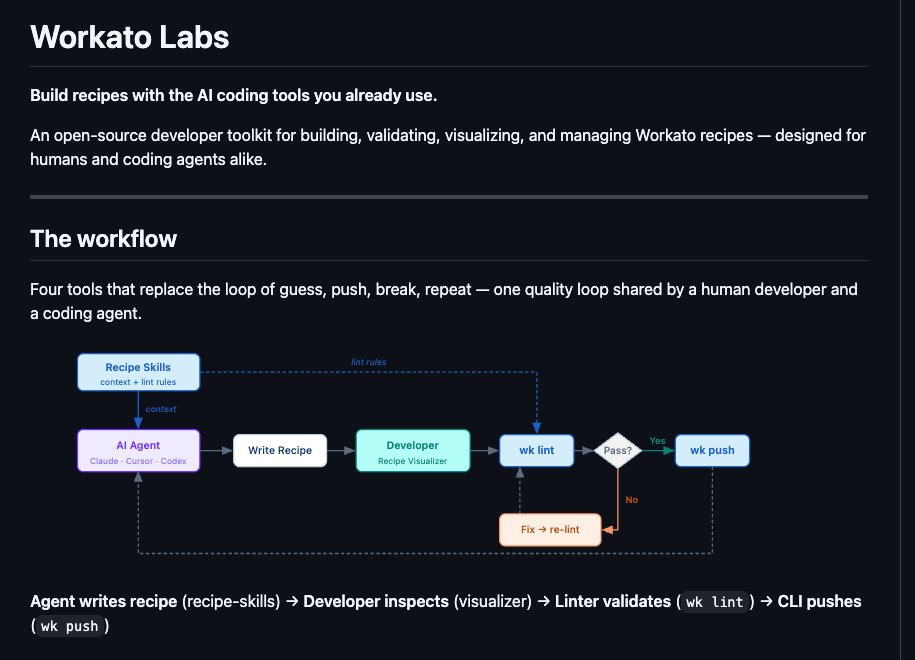Click the 'lint rules' edge label
The height and width of the screenshot is (660, 915).
click(368, 362)
